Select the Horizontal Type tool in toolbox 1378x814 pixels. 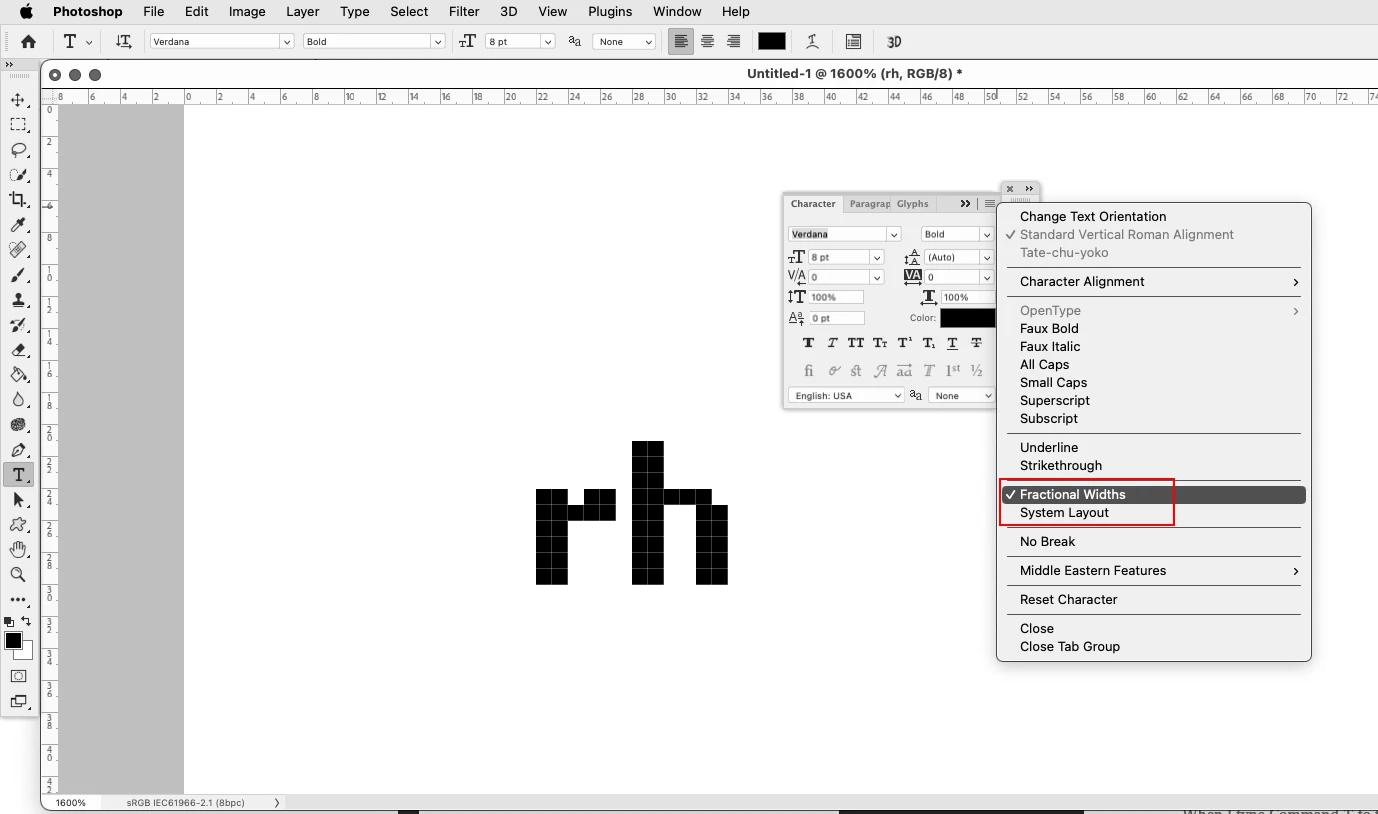[18, 475]
